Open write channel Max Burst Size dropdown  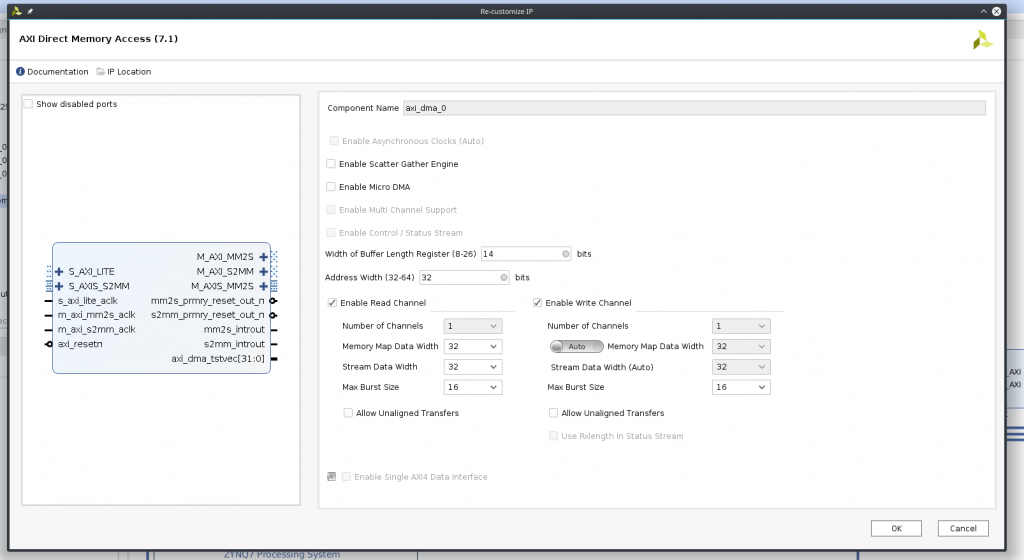(x=741, y=387)
